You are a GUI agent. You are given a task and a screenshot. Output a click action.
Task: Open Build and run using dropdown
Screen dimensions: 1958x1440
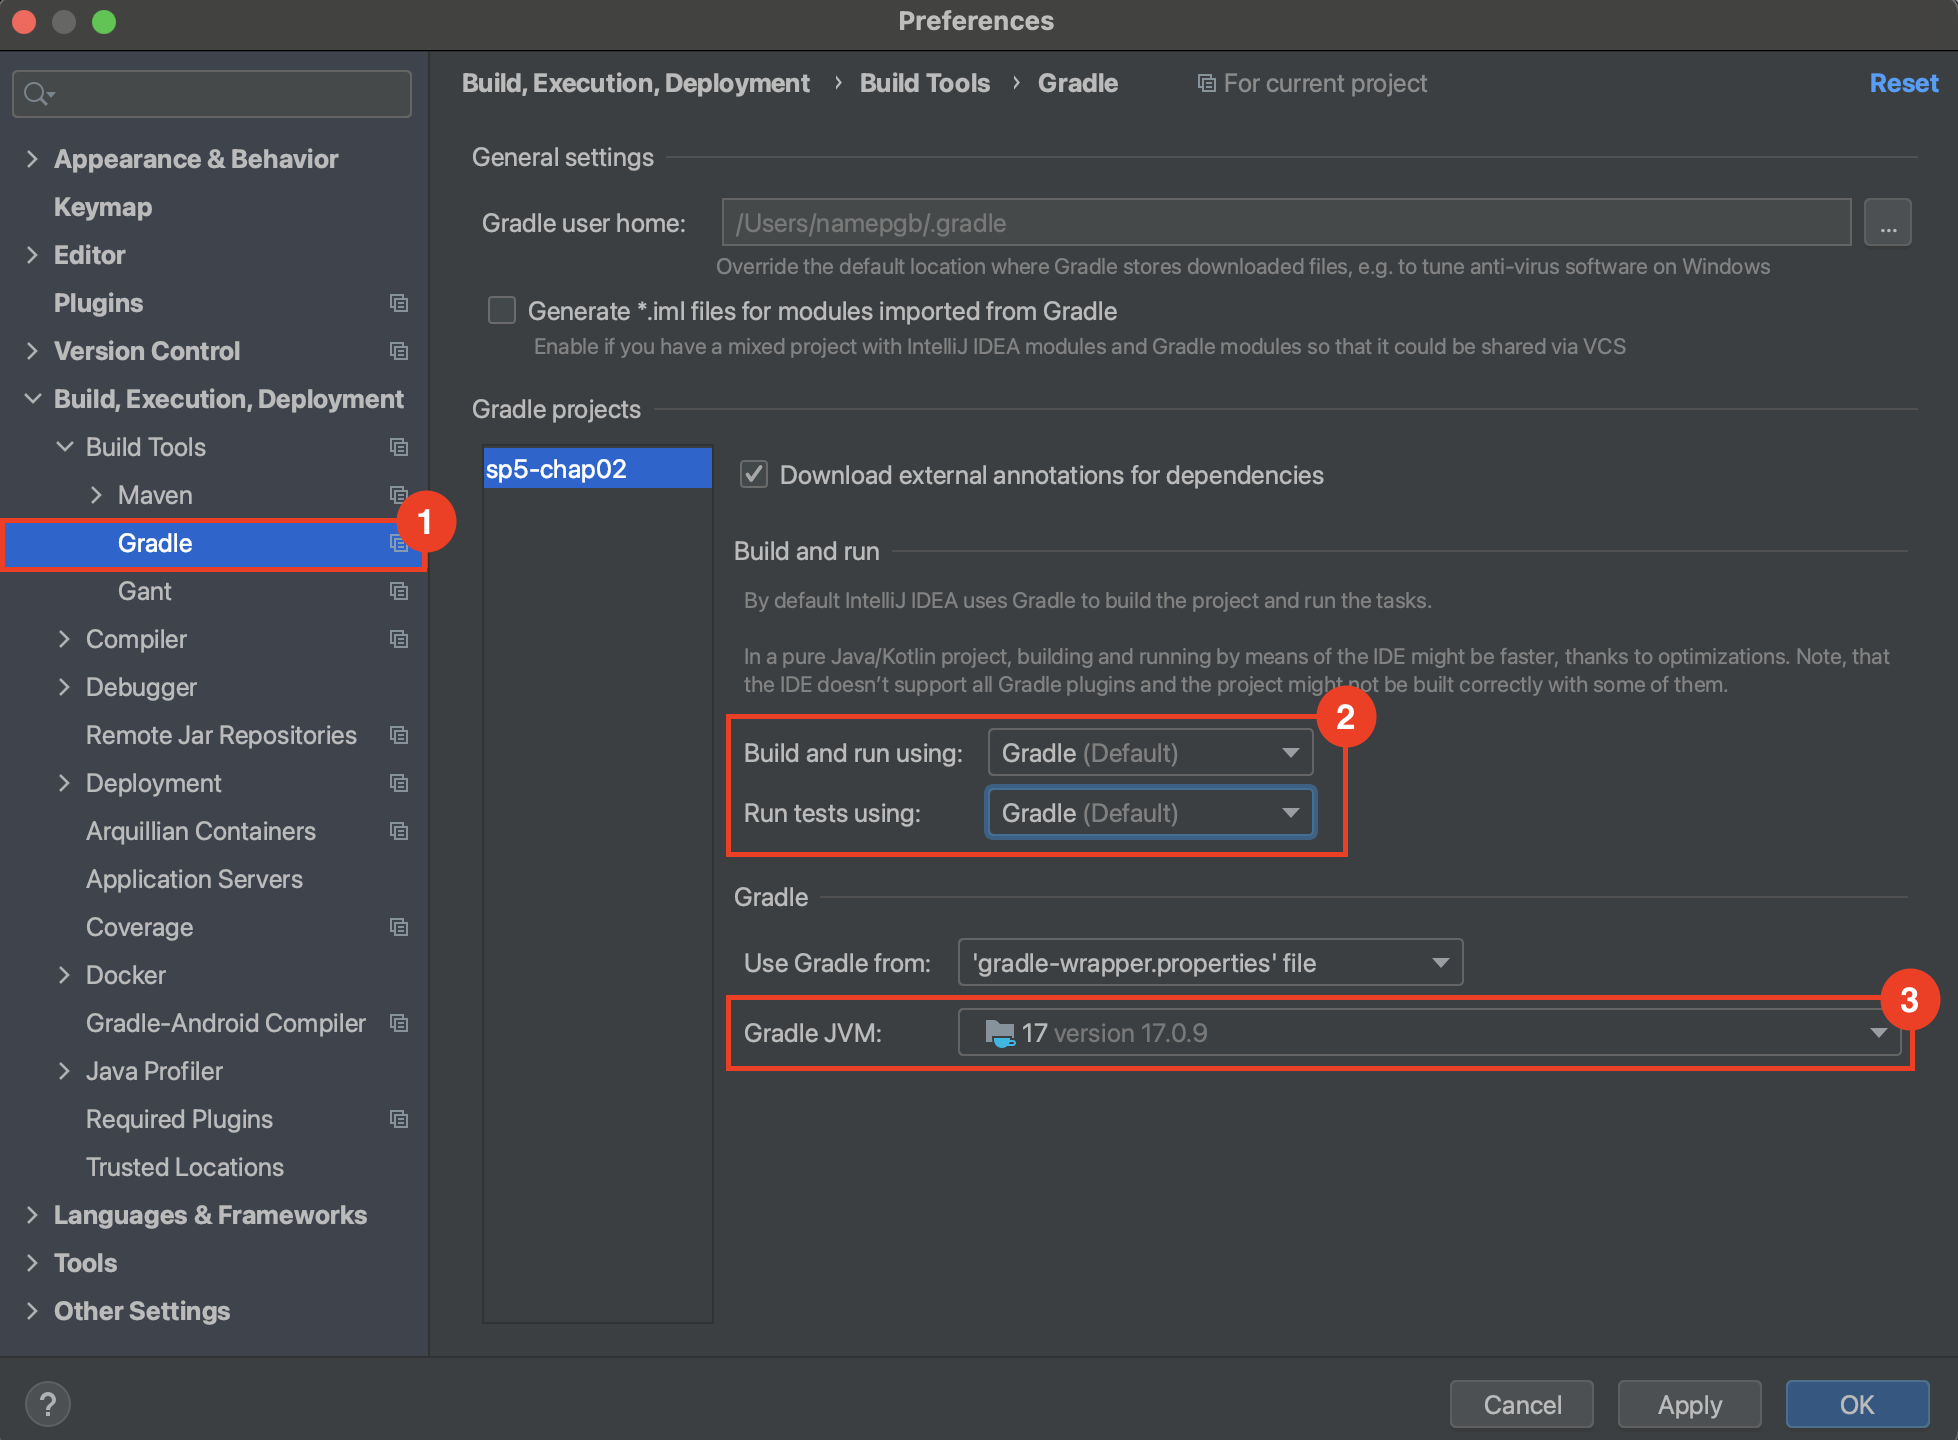pos(1150,753)
